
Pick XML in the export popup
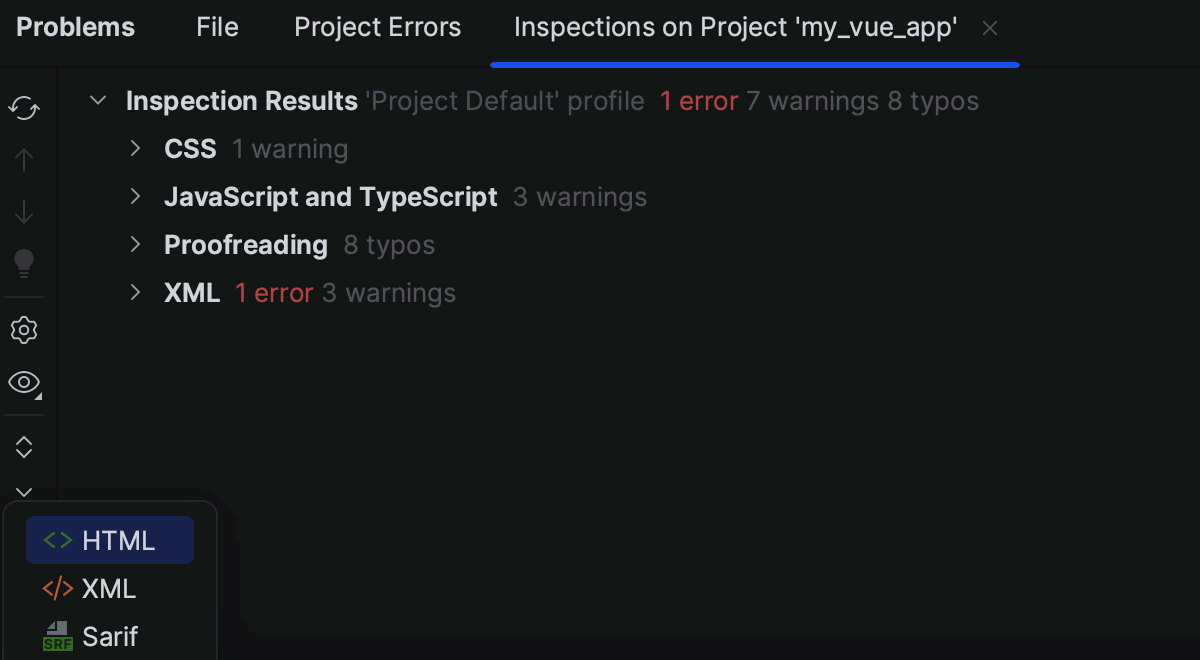[110, 588]
